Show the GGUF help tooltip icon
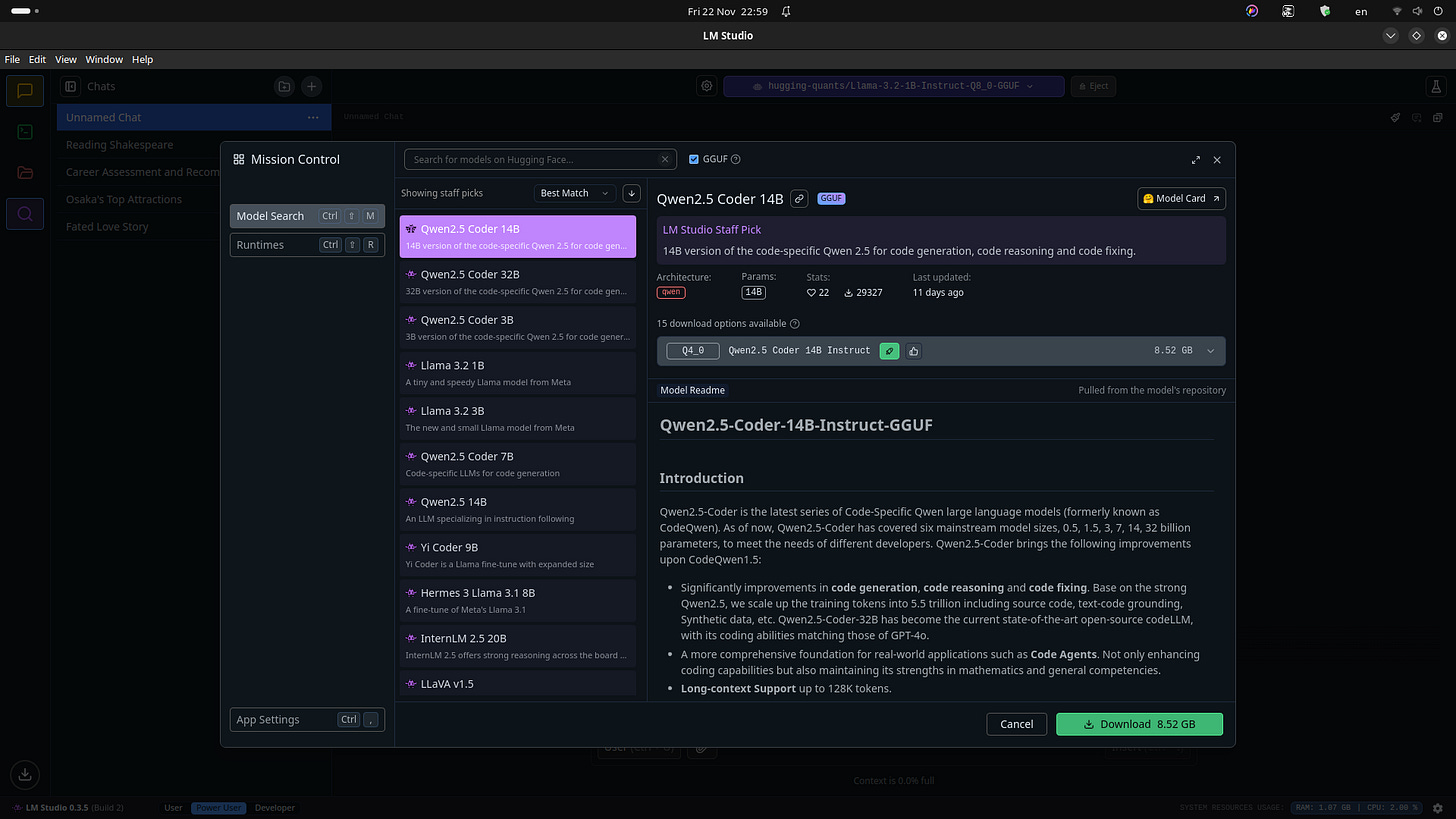1456x819 pixels. click(736, 159)
